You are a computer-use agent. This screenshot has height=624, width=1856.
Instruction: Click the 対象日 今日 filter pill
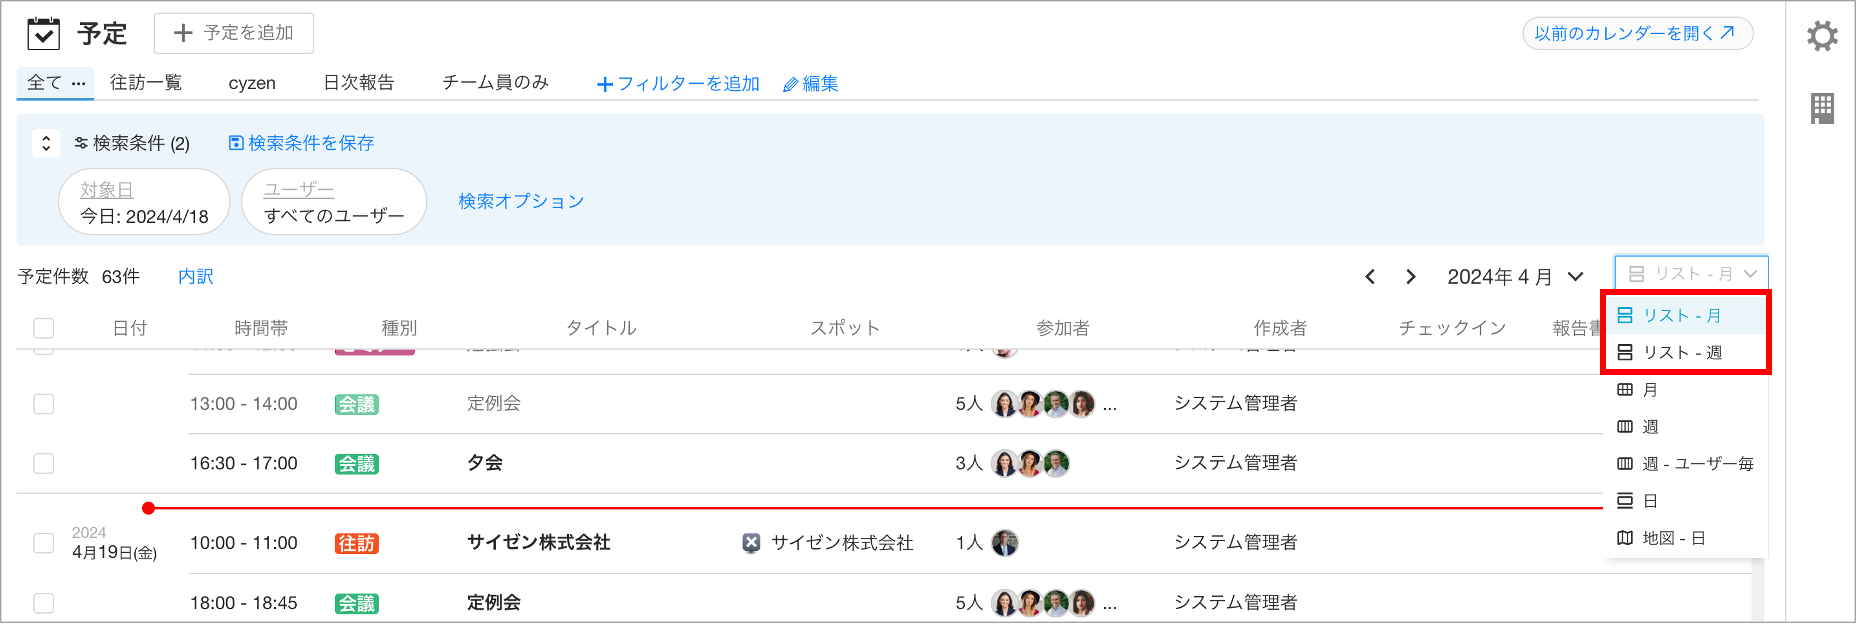pos(144,202)
